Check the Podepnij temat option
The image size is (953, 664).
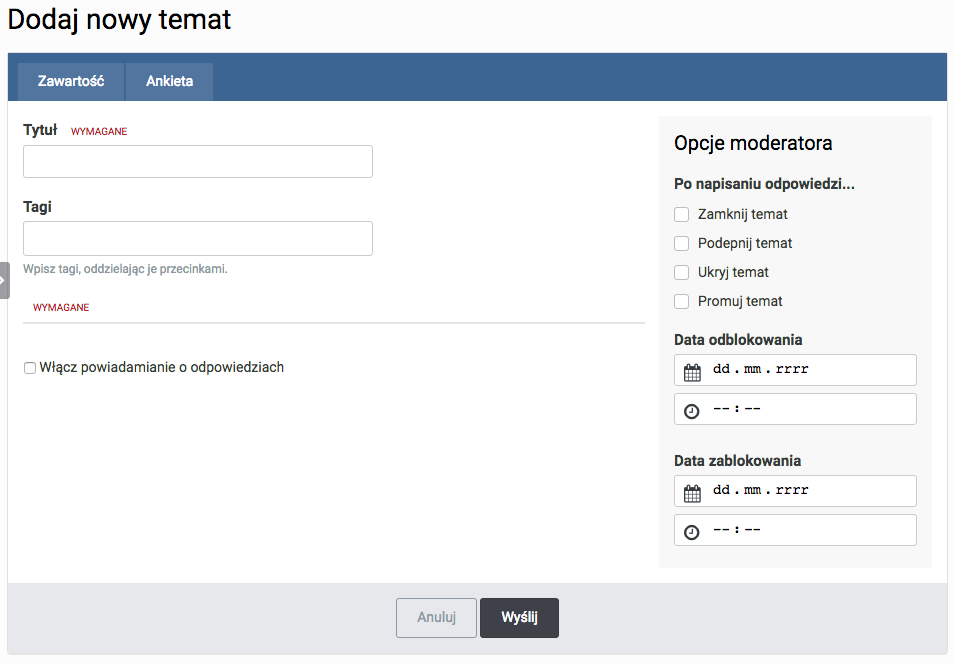pyautogui.click(x=682, y=243)
